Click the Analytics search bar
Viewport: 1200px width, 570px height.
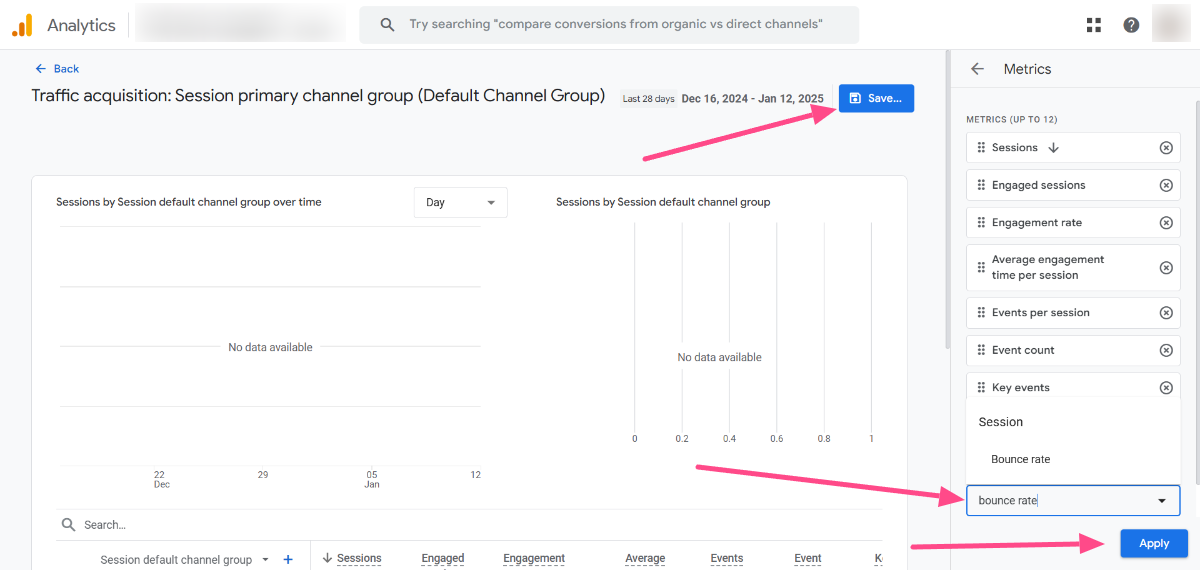[x=608, y=25]
